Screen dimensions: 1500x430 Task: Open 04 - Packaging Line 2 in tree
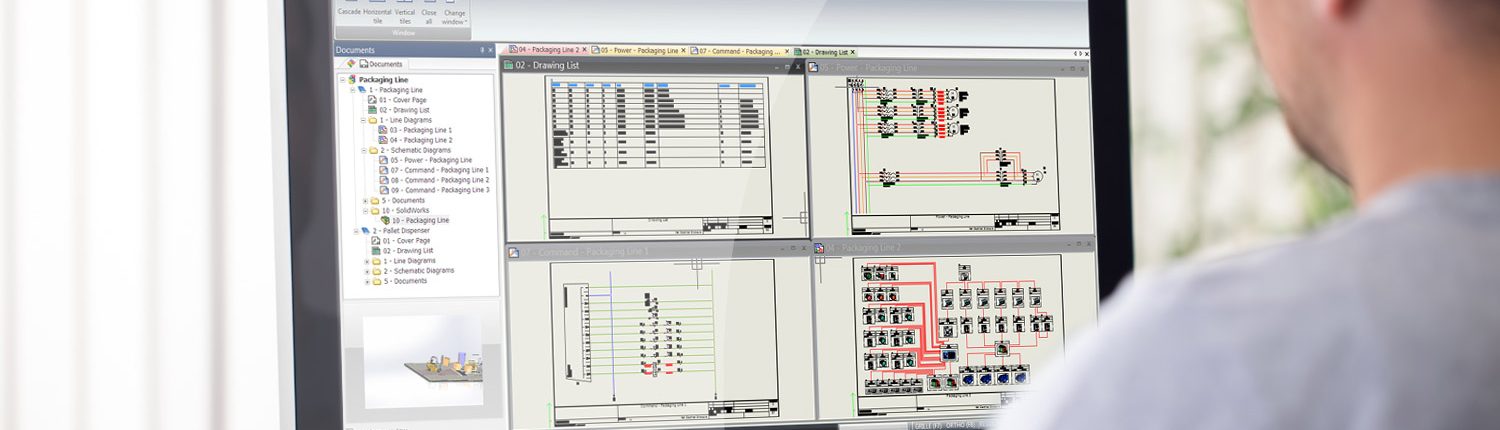coord(421,140)
